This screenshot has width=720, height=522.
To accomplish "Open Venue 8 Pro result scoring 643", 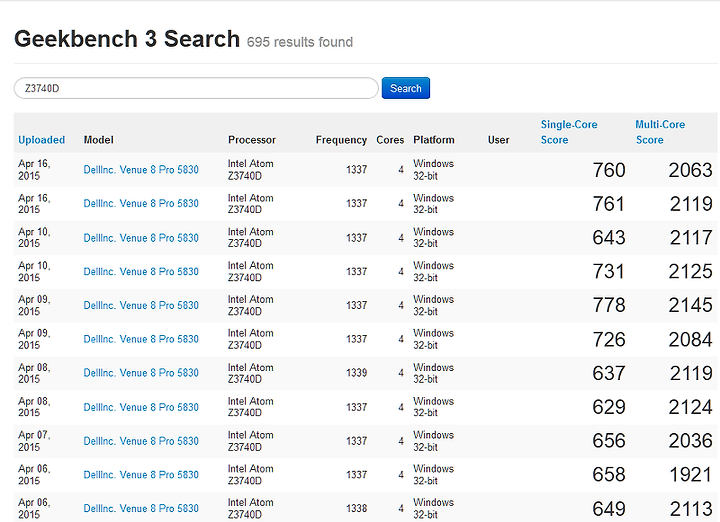I will coord(141,238).
